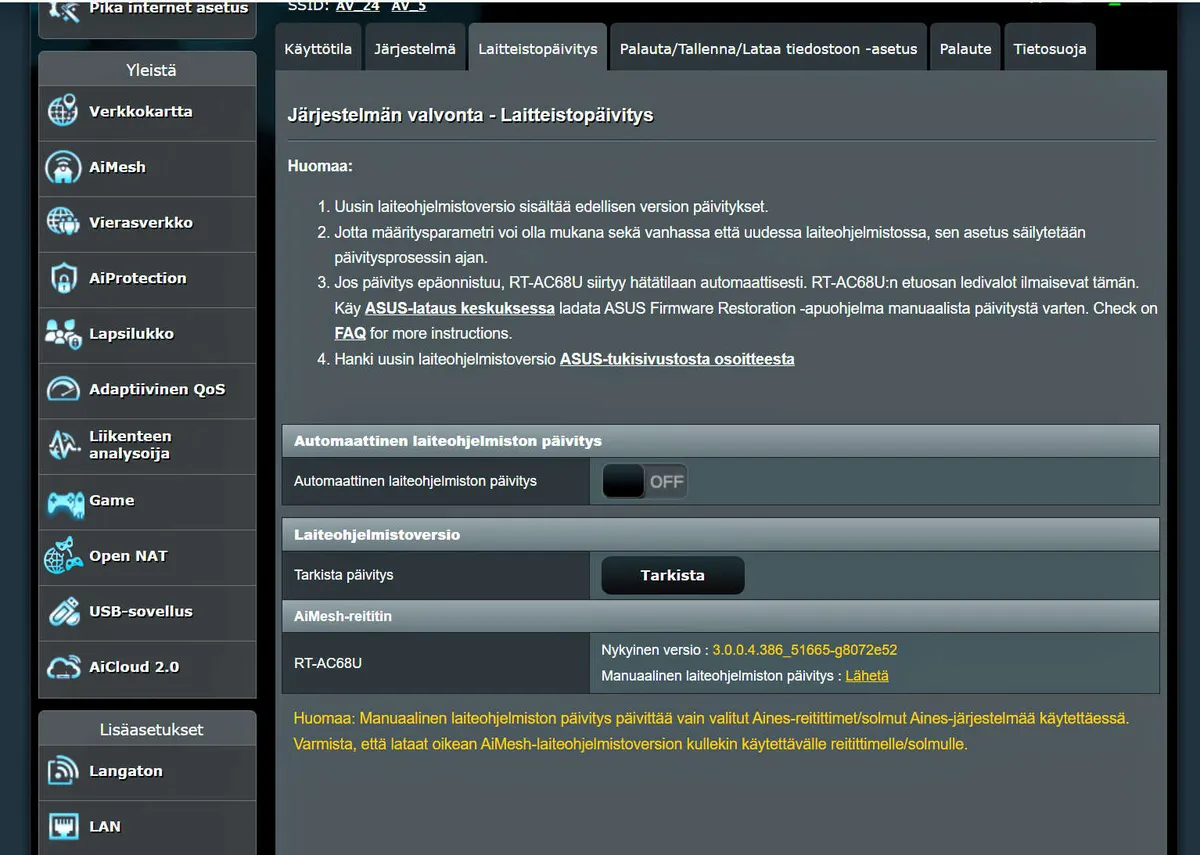Switch to the Käyttötila tab
The width and height of the screenshot is (1200, 855).
pos(318,49)
